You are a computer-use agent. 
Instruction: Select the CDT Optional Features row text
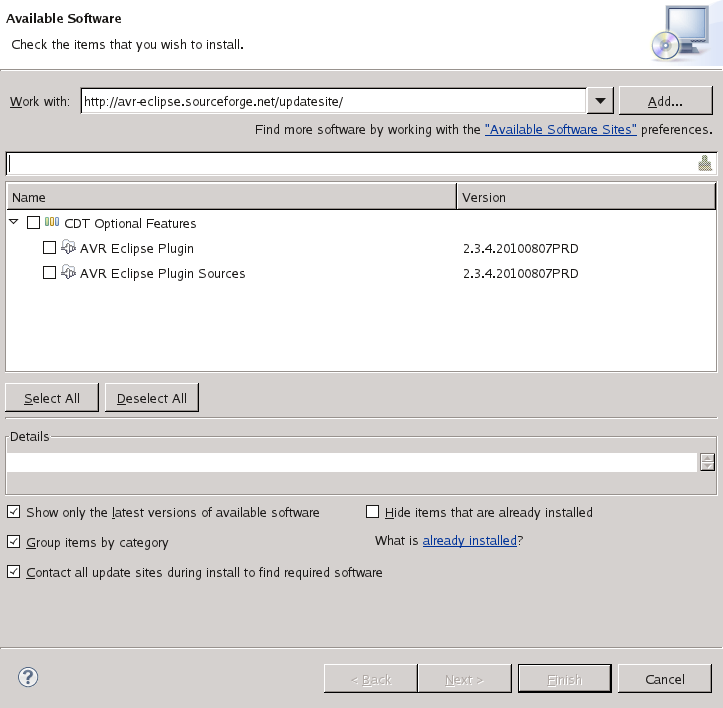[130, 224]
